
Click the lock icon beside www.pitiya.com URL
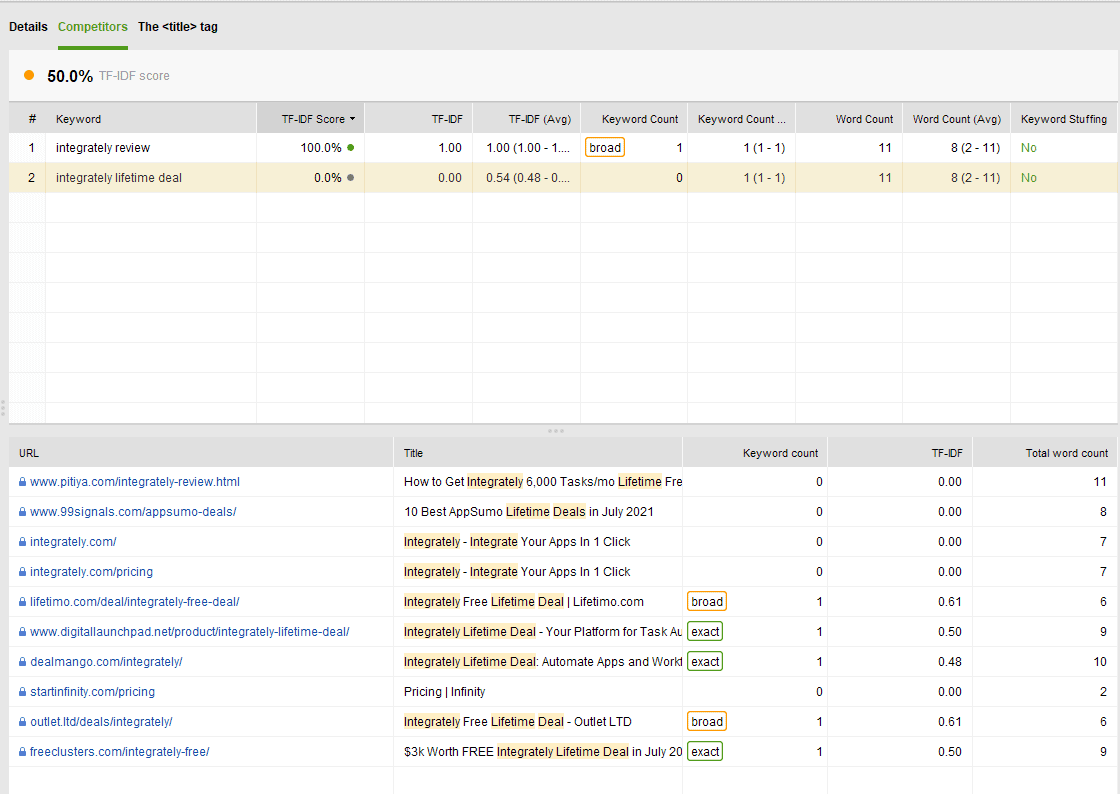click(x=23, y=482)
